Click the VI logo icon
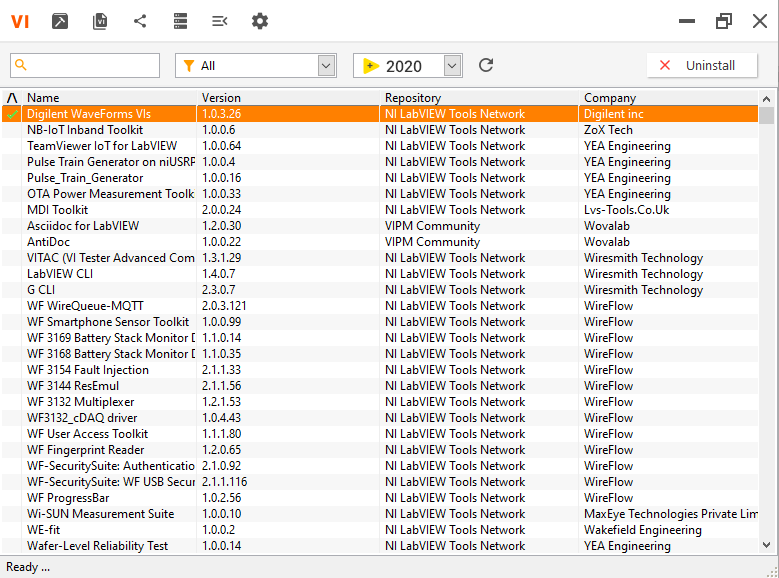The width and height of the screenshot is (779, 578). coord(20,21)
